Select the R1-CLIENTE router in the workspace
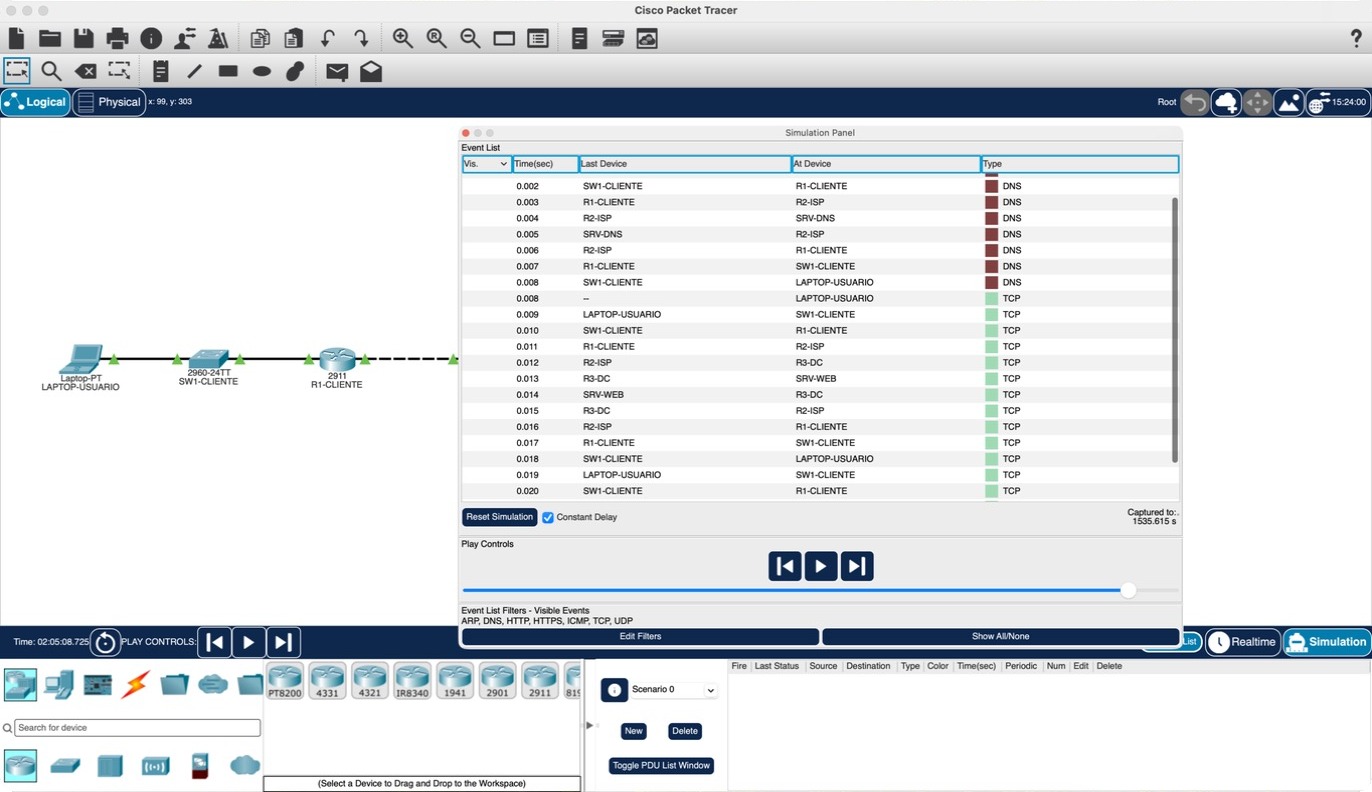 pos(337,360)
